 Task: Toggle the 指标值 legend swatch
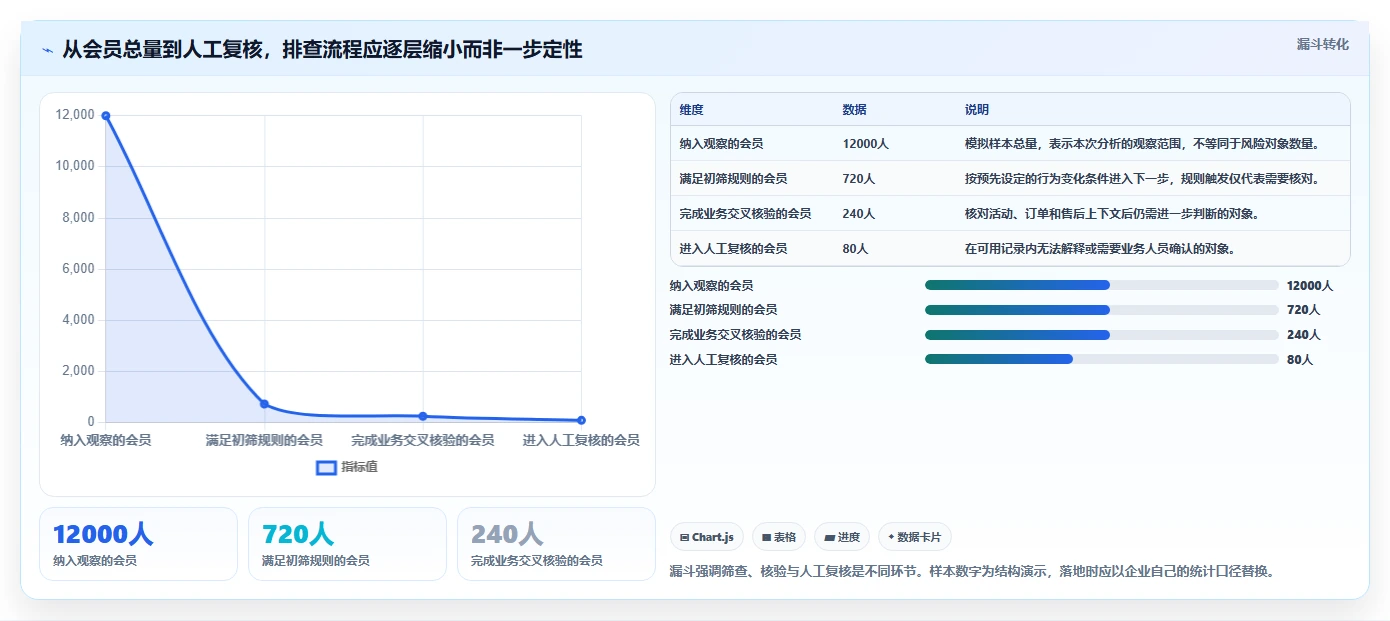click(x=326, y=467)
